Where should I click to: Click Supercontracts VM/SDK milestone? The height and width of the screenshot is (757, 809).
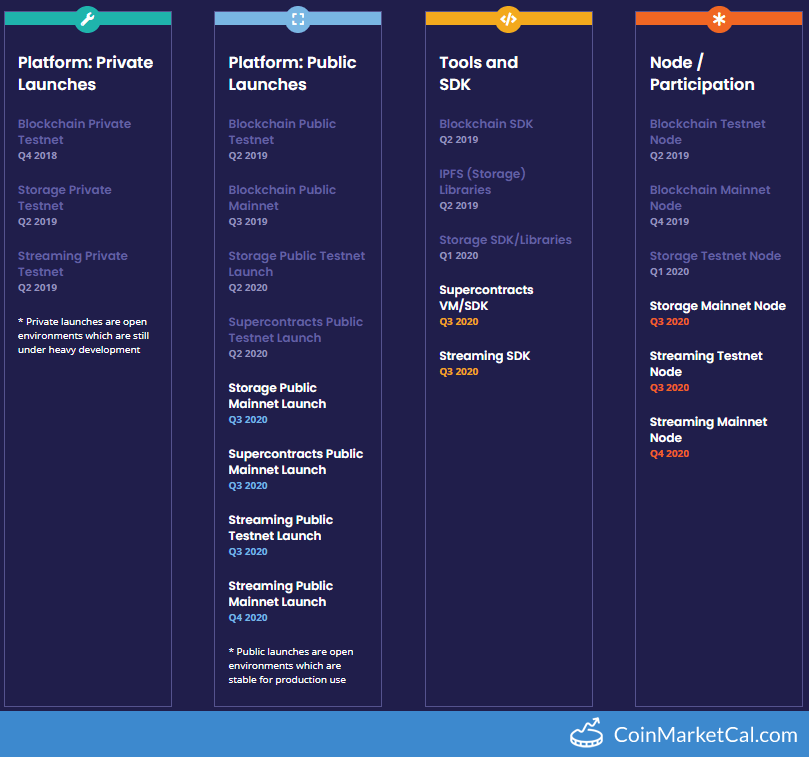486,297
